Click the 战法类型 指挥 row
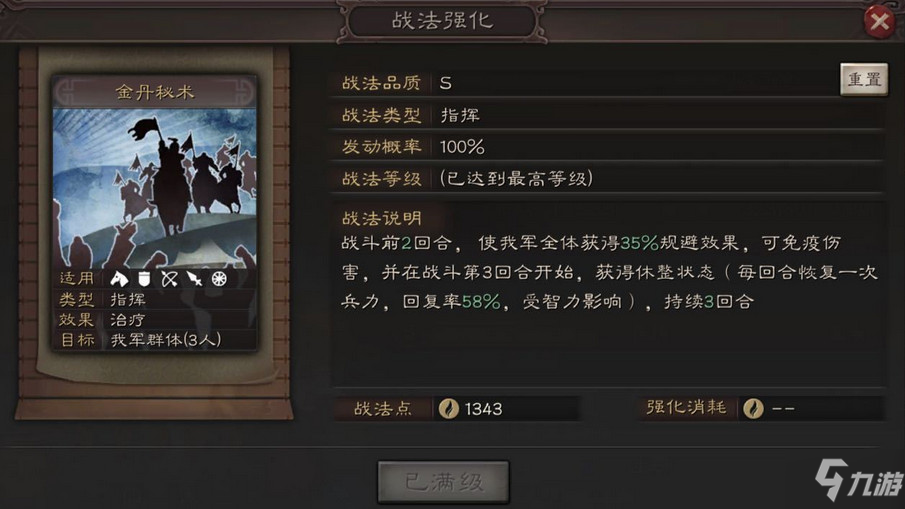Image resolution: width=905 pixels, height=509 pixels. (x=607, y=115)
